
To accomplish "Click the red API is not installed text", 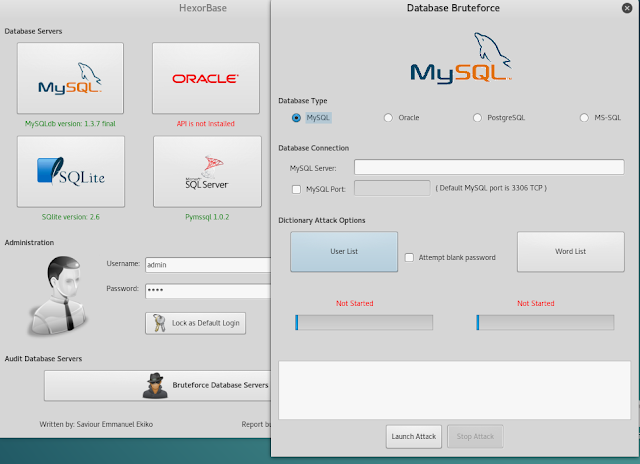I will (x=206, y=124).
